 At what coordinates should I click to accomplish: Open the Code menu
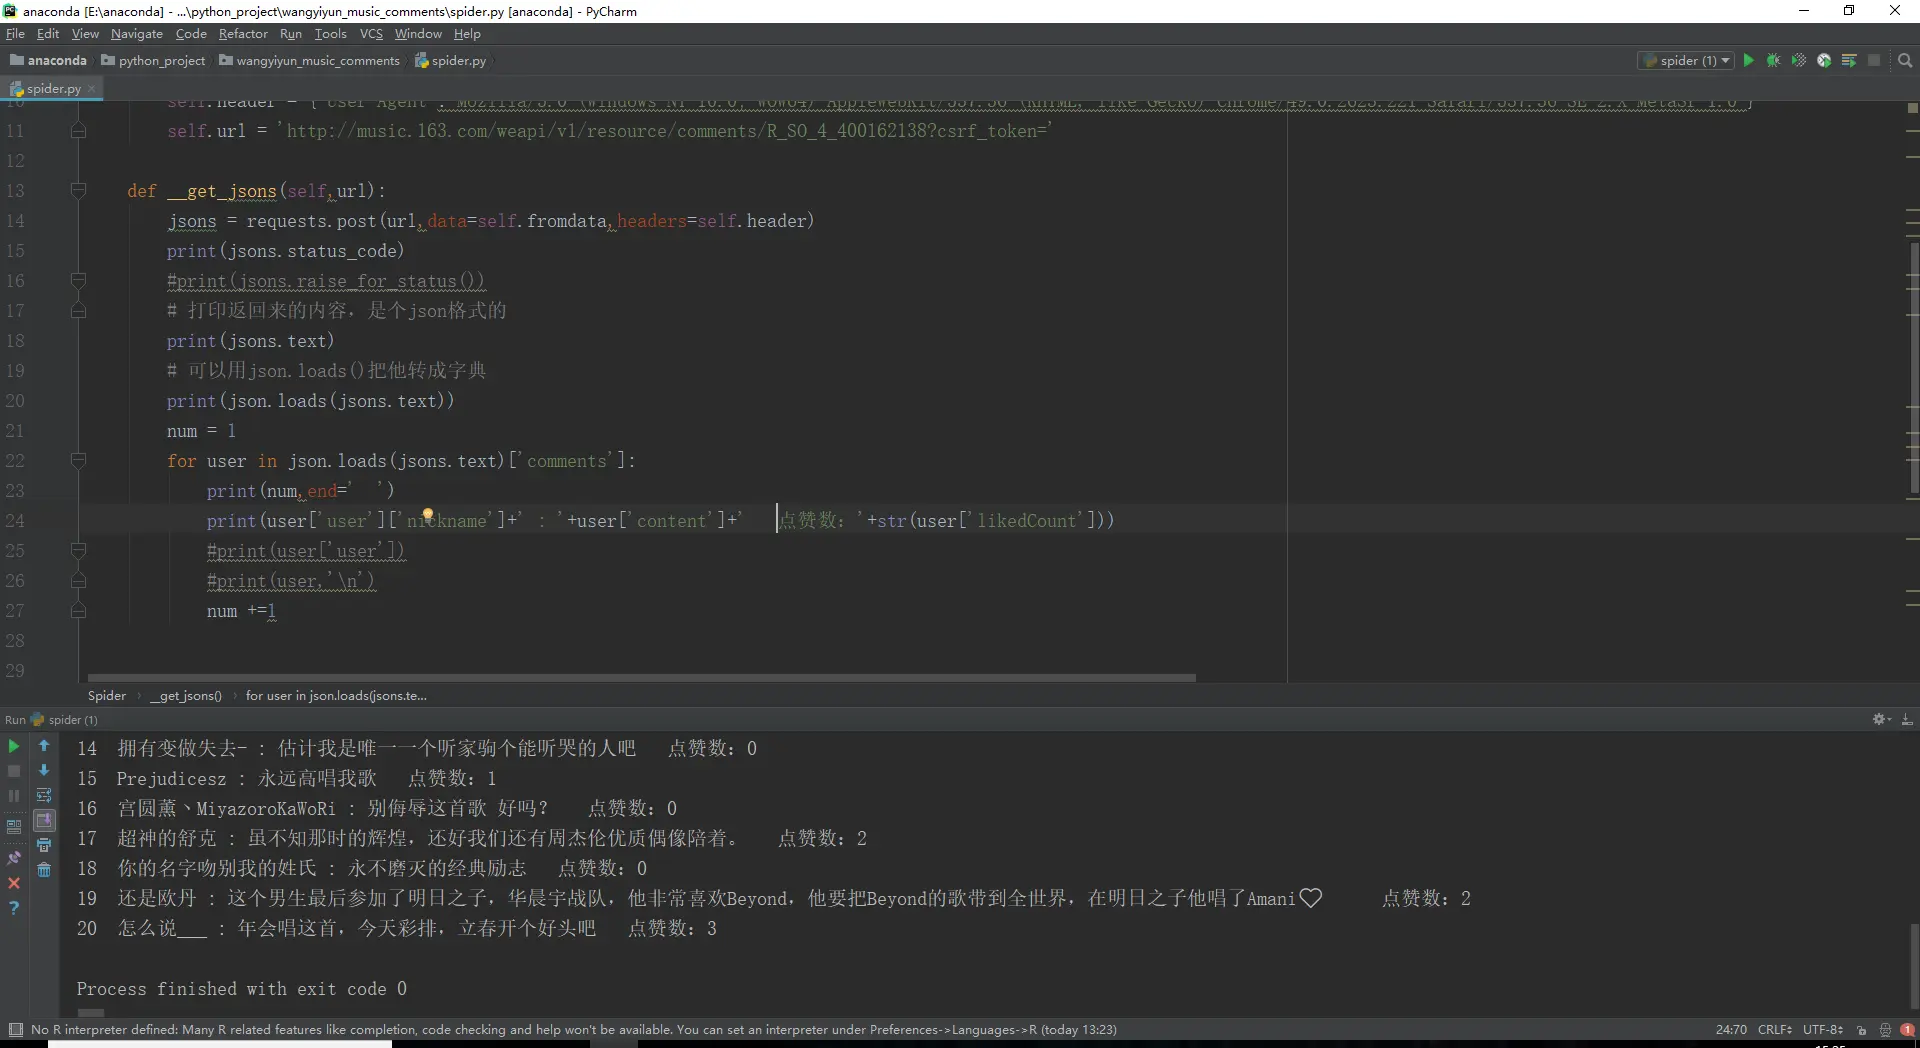(191, 33)
